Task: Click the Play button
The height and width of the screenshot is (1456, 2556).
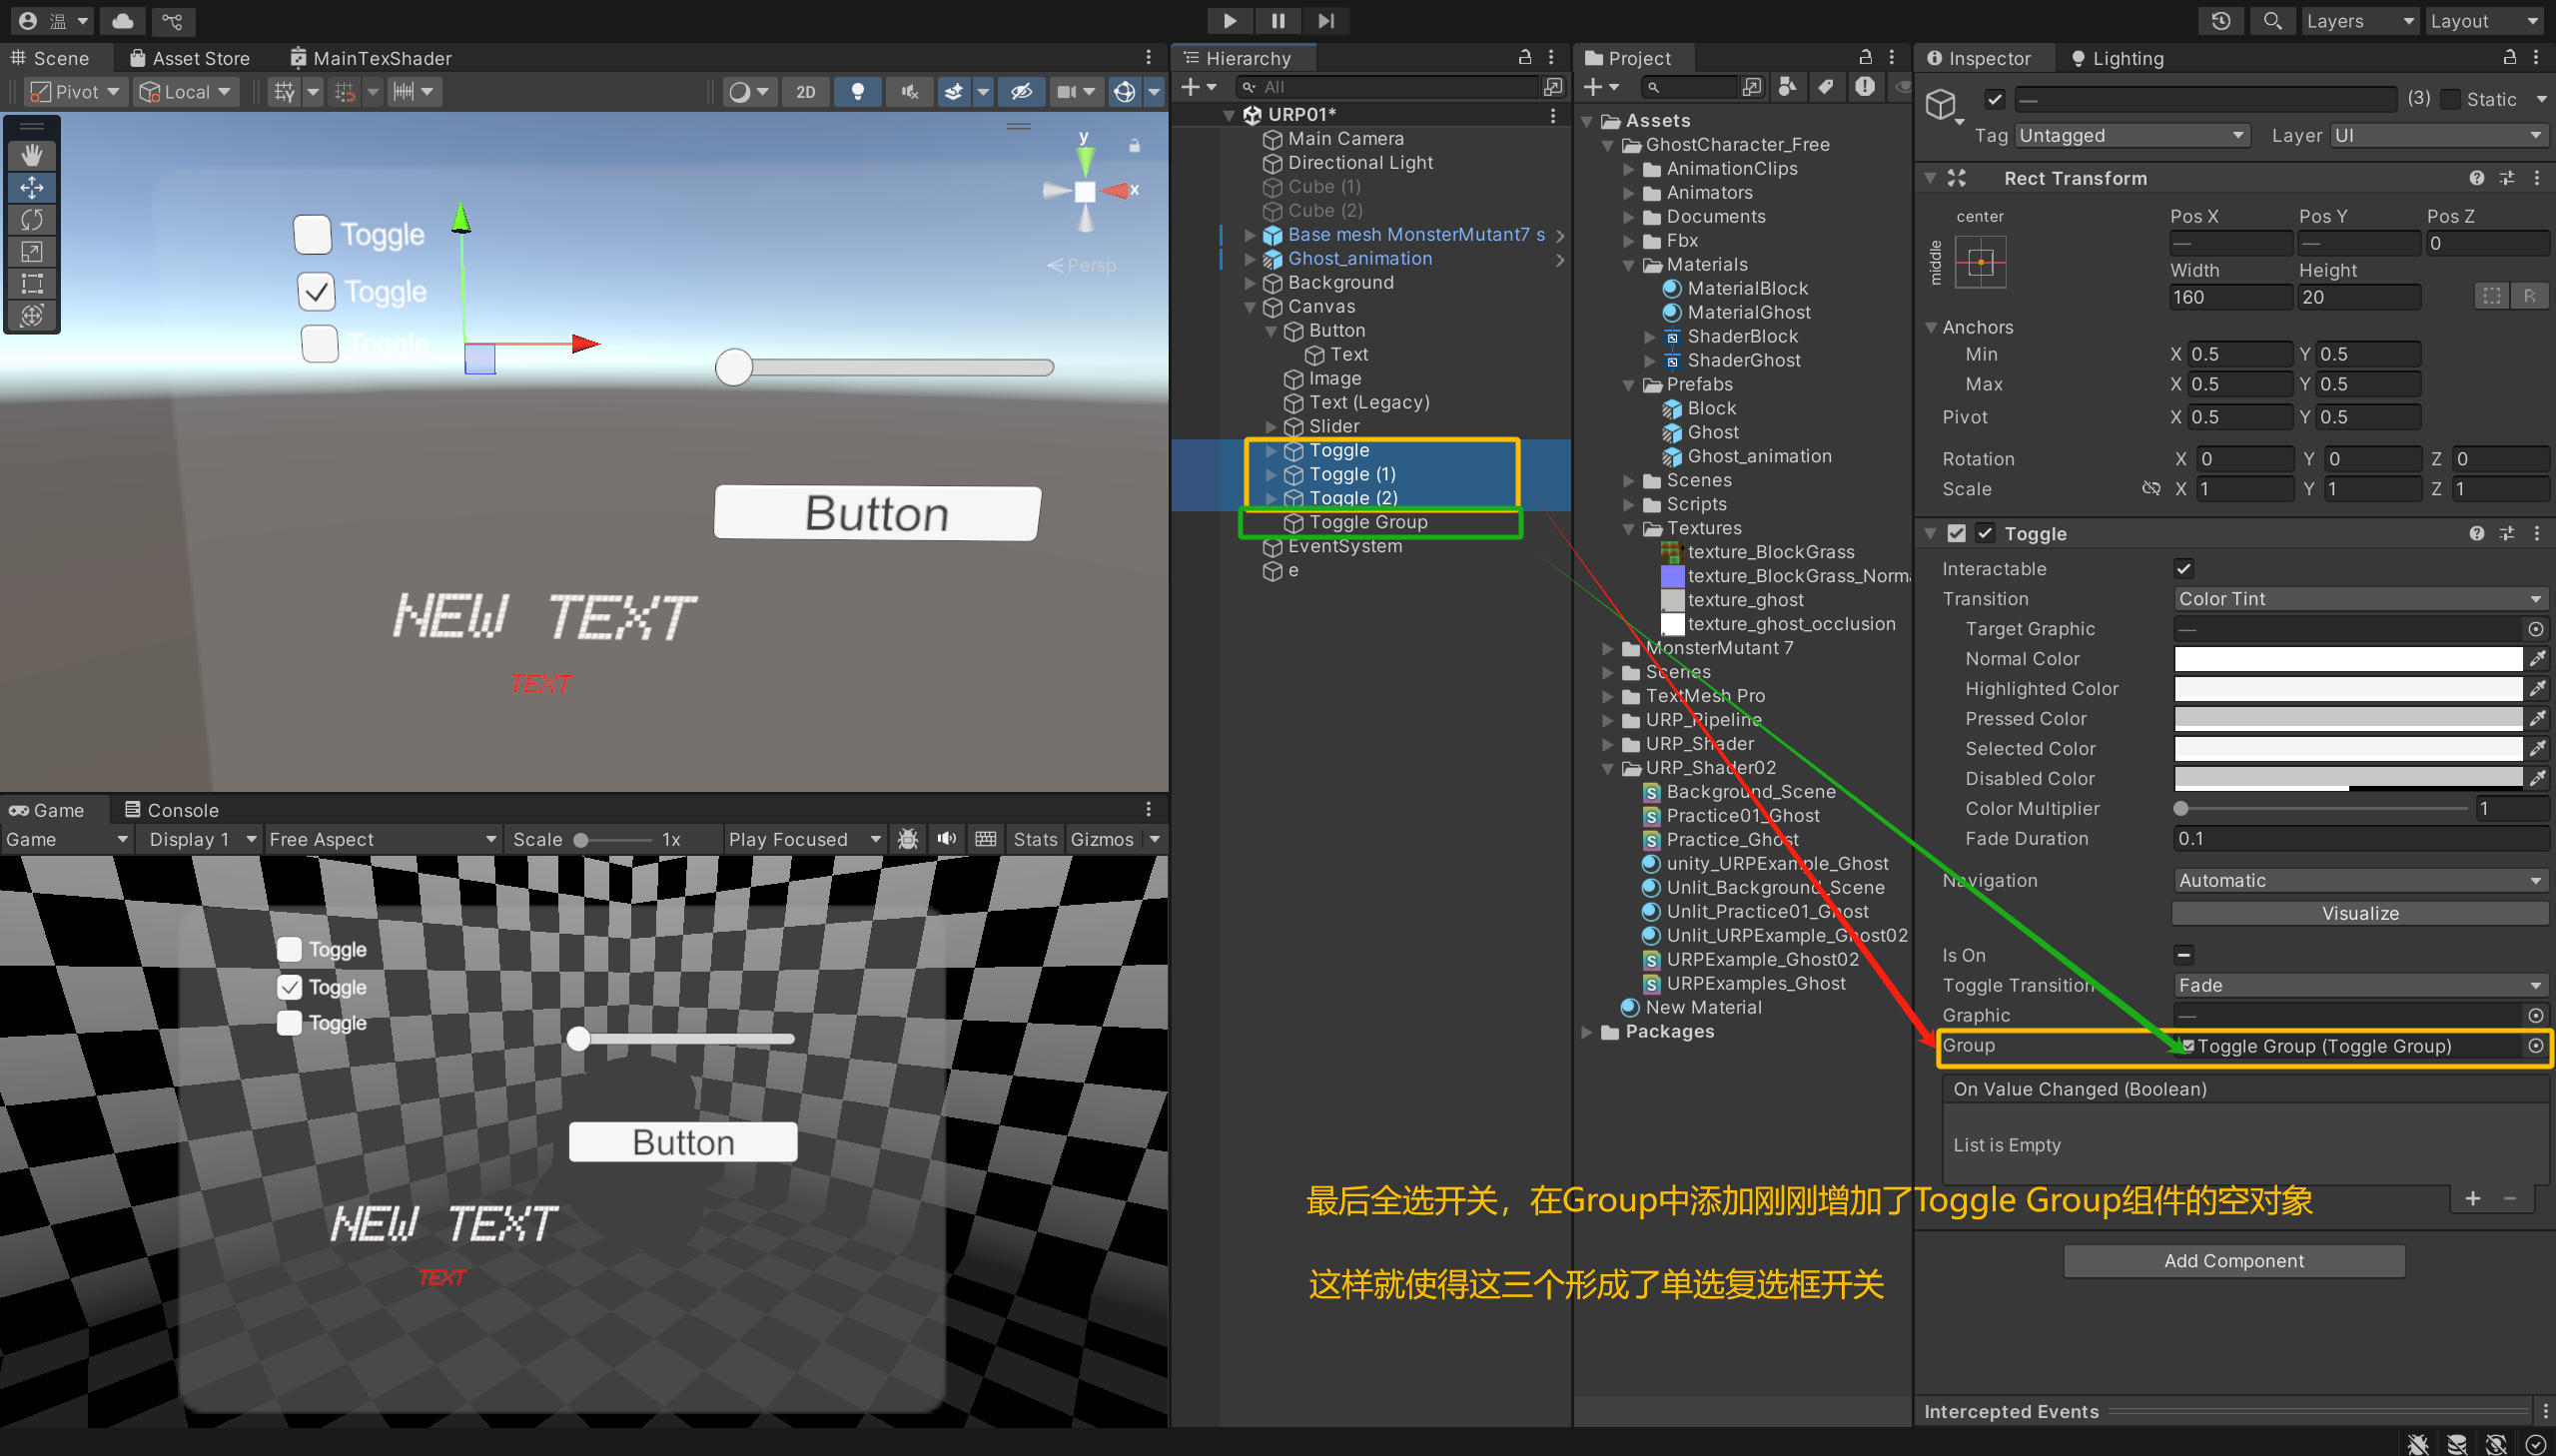Action: click(x=1229, y=20)
